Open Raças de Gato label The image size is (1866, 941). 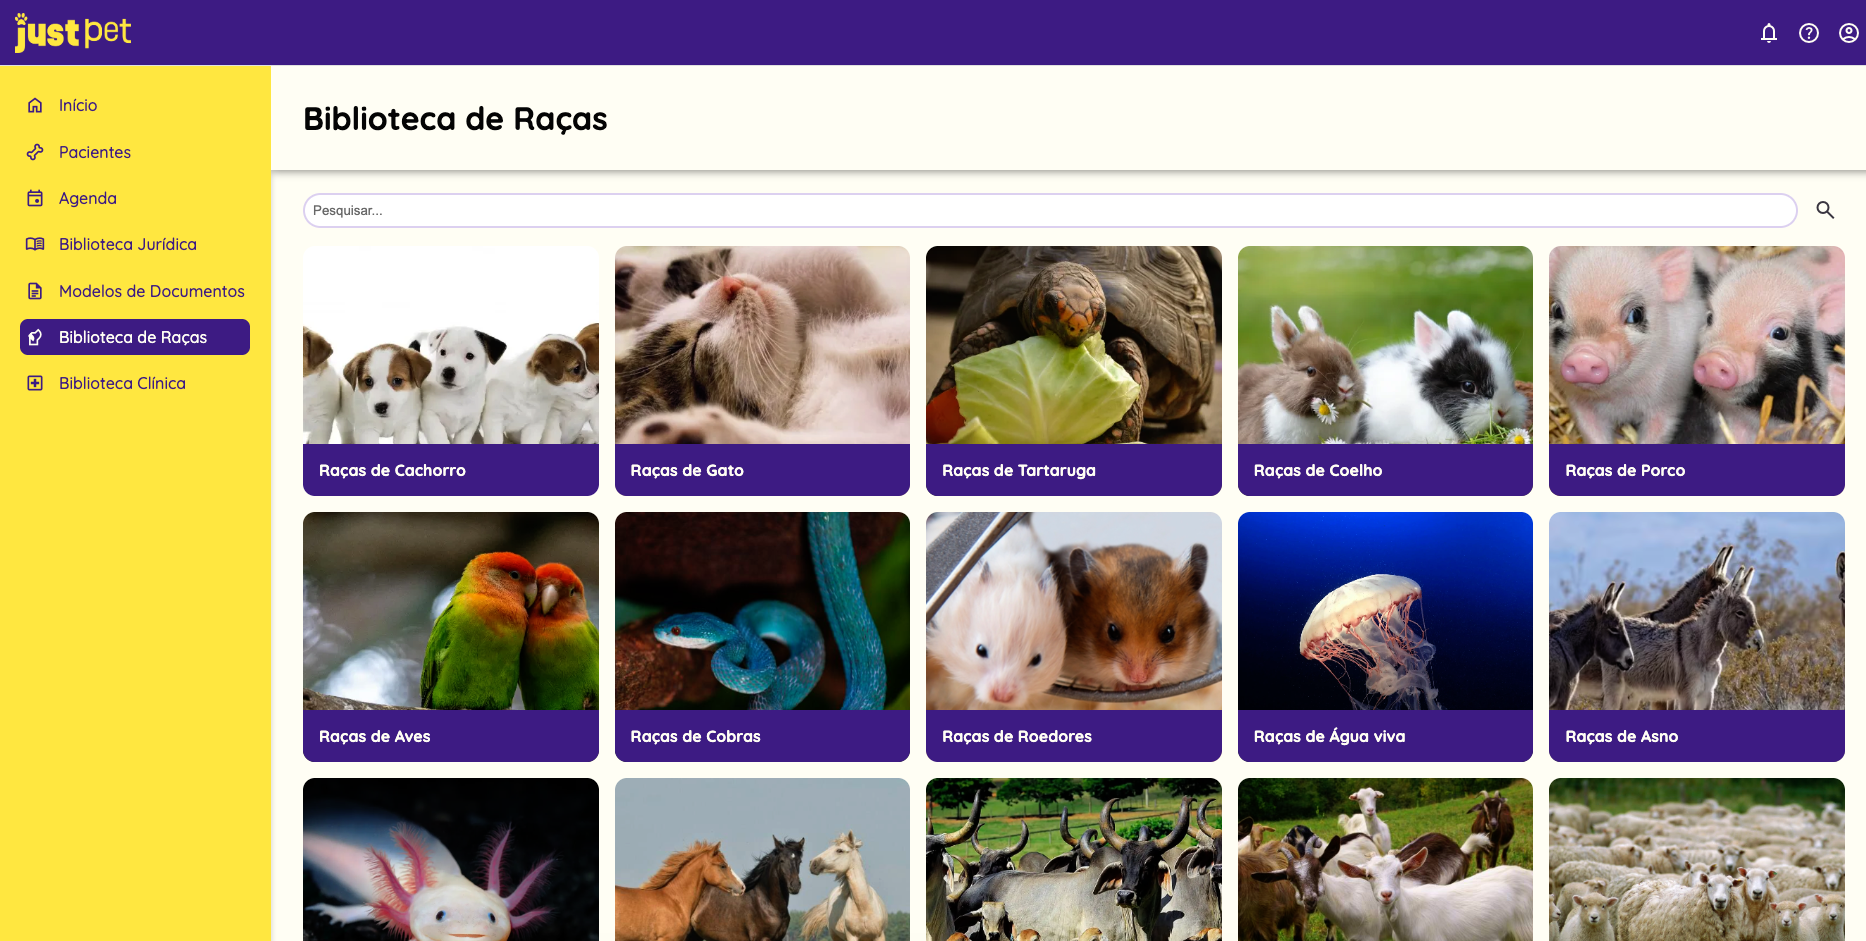tap(687, 470)
